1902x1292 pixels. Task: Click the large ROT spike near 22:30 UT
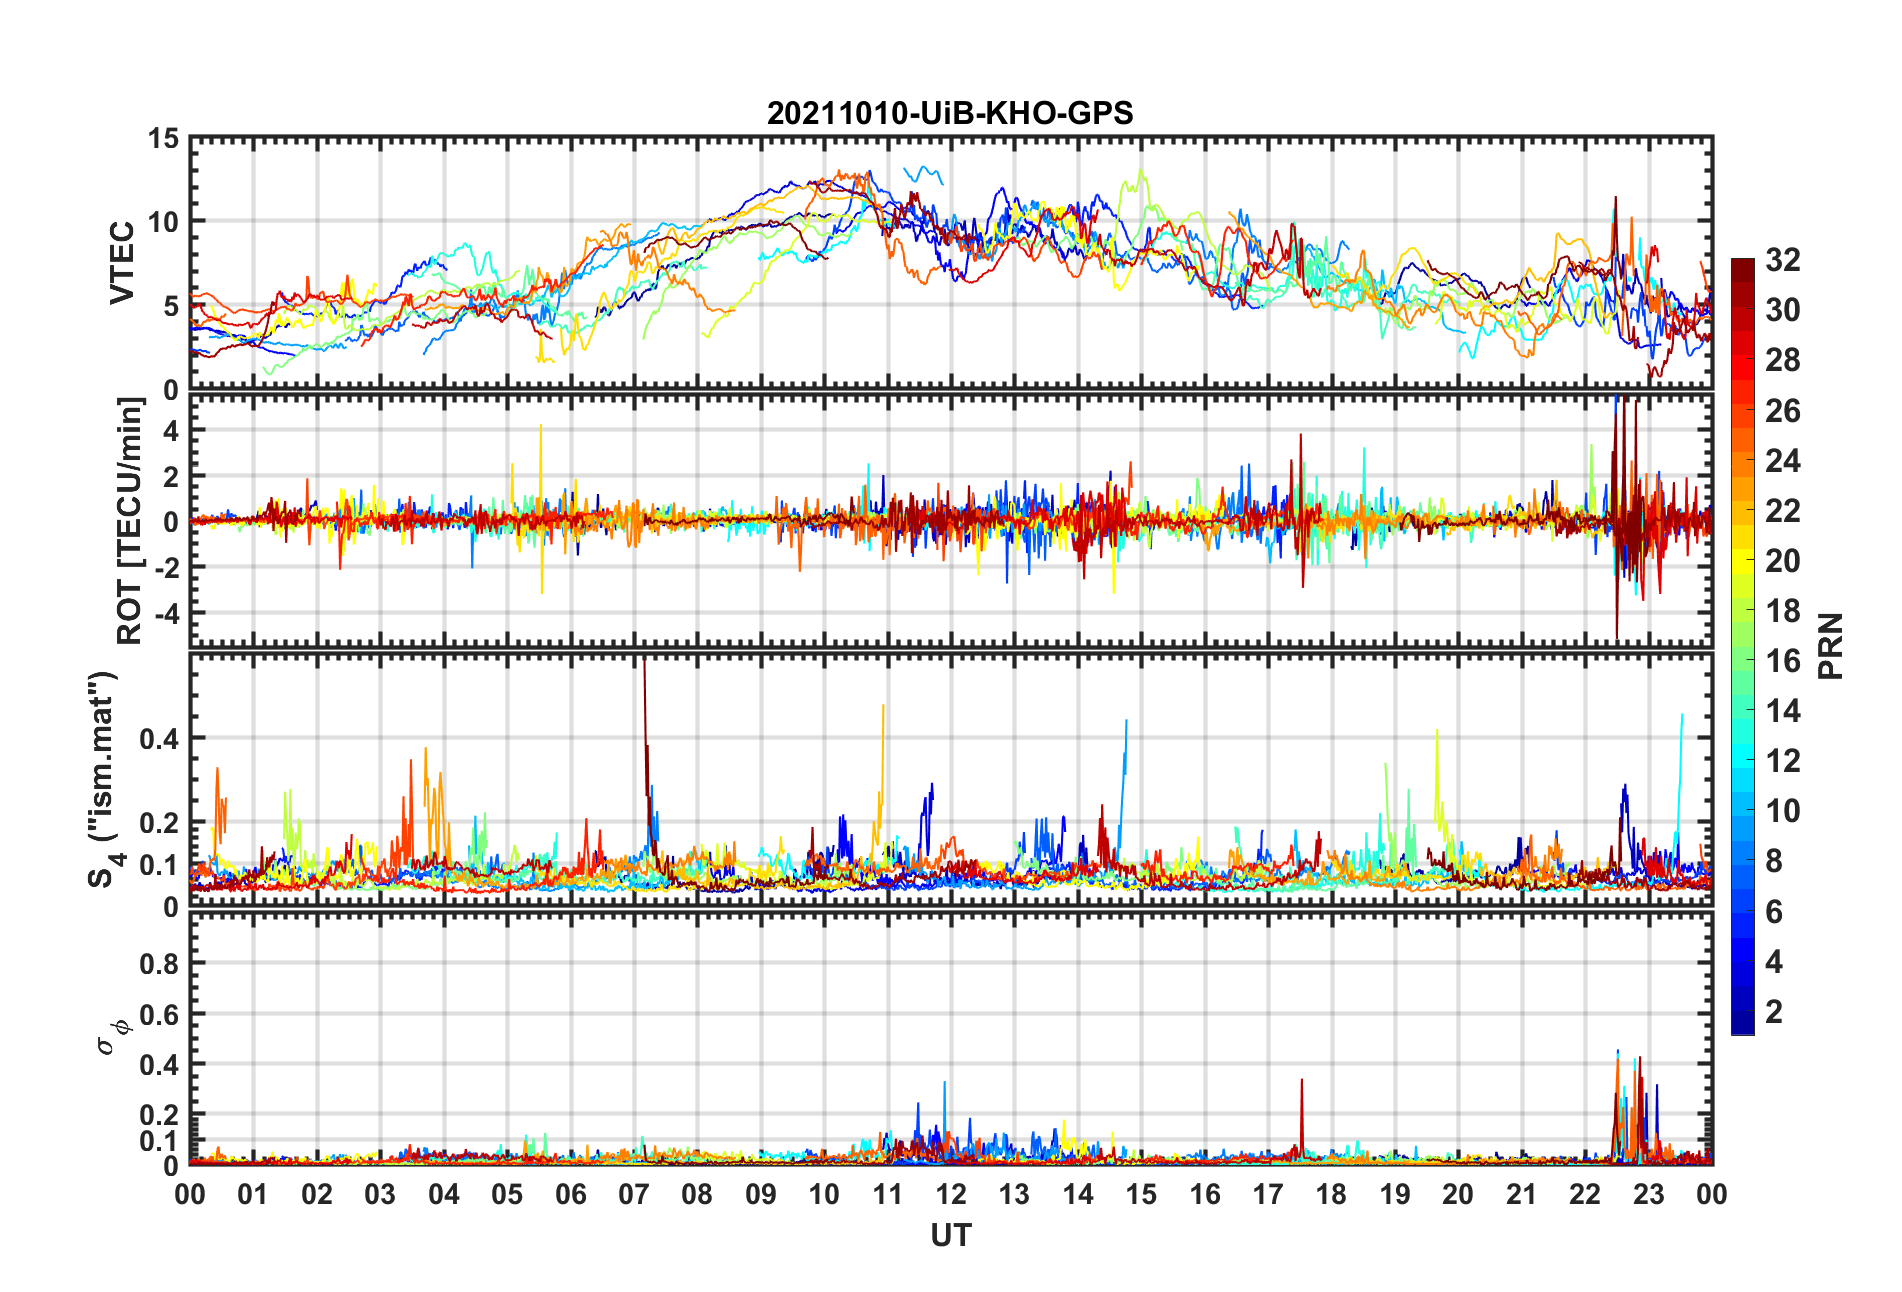(x=1617, y=520)
